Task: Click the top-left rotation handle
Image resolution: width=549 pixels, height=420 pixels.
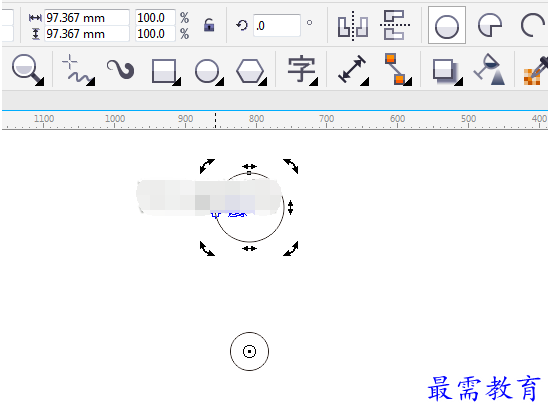Action: point(207,166)
